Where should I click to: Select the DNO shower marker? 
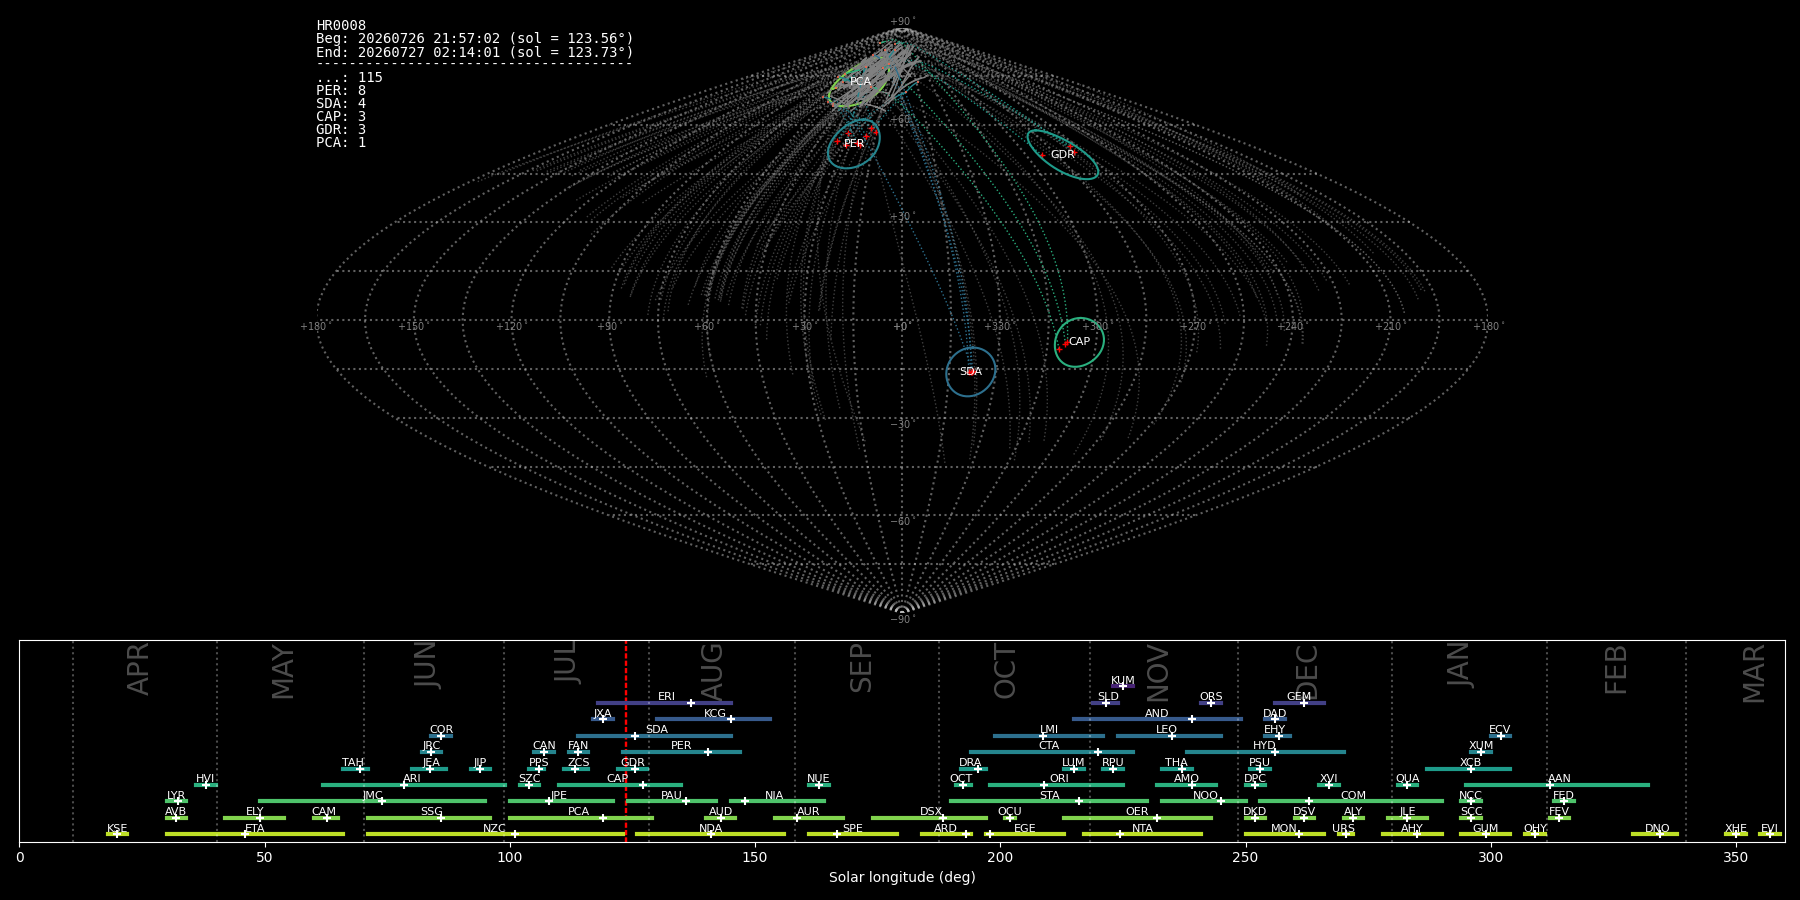pyautogui.click(x=1660, y=834)
